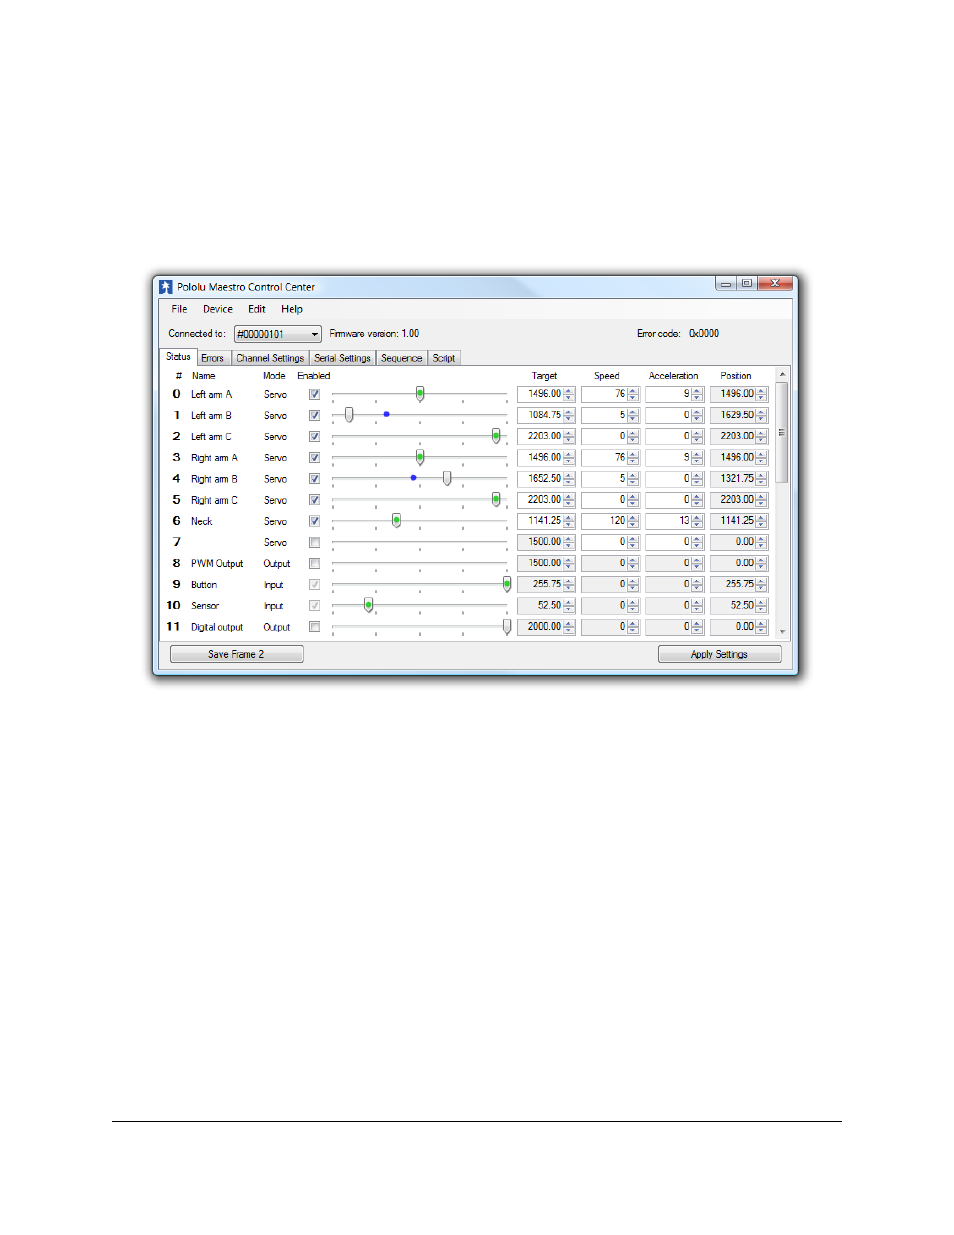Click slider handle for Left arm B
The height and width of the screenshot is (1235, 954).
(349, 414)
